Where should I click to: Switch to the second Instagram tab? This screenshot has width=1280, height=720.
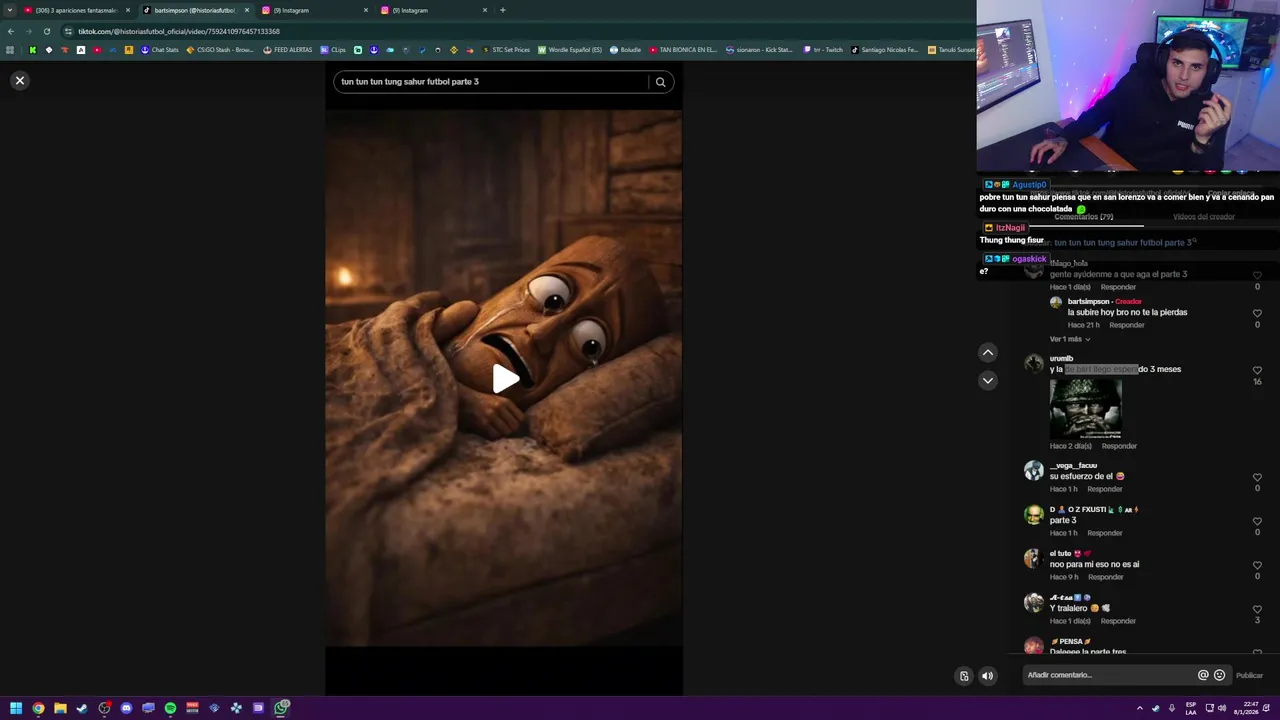click(433, 10)
